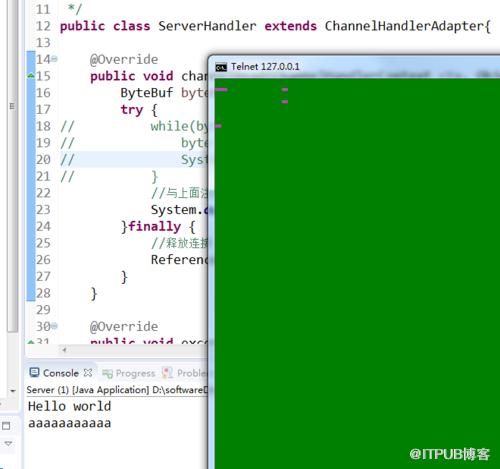Click 'ByteBuf' on line 16
The width and height of the screenshot is (500, 469).
(x=147, y=93)
